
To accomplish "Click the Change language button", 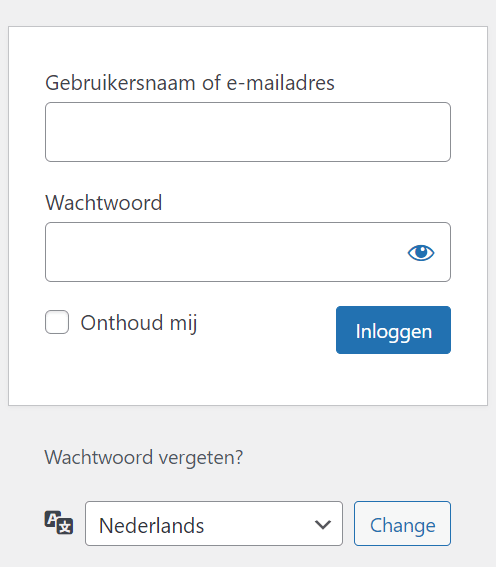I will [402, 523].
